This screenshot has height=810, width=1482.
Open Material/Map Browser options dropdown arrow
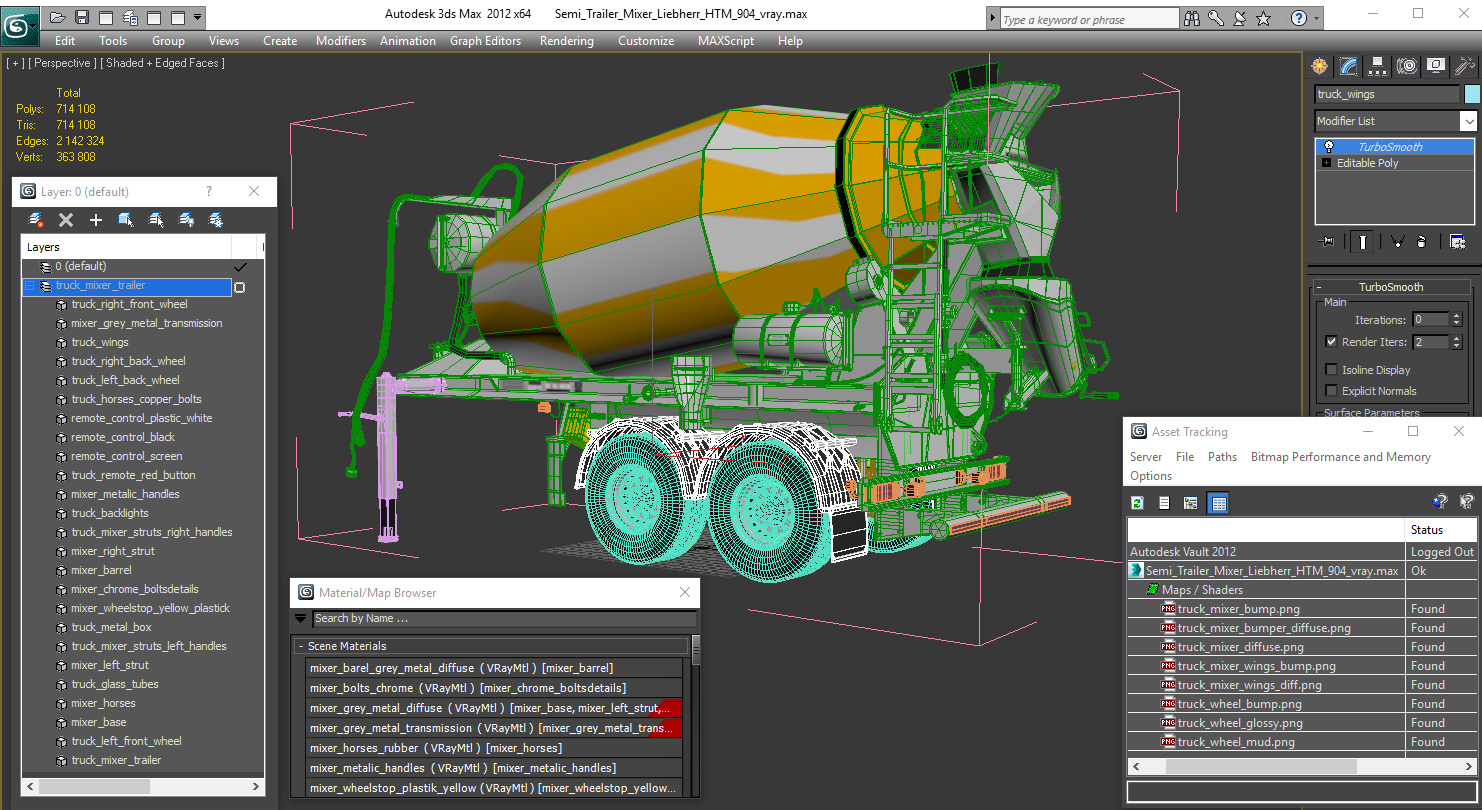coord(301,618)
